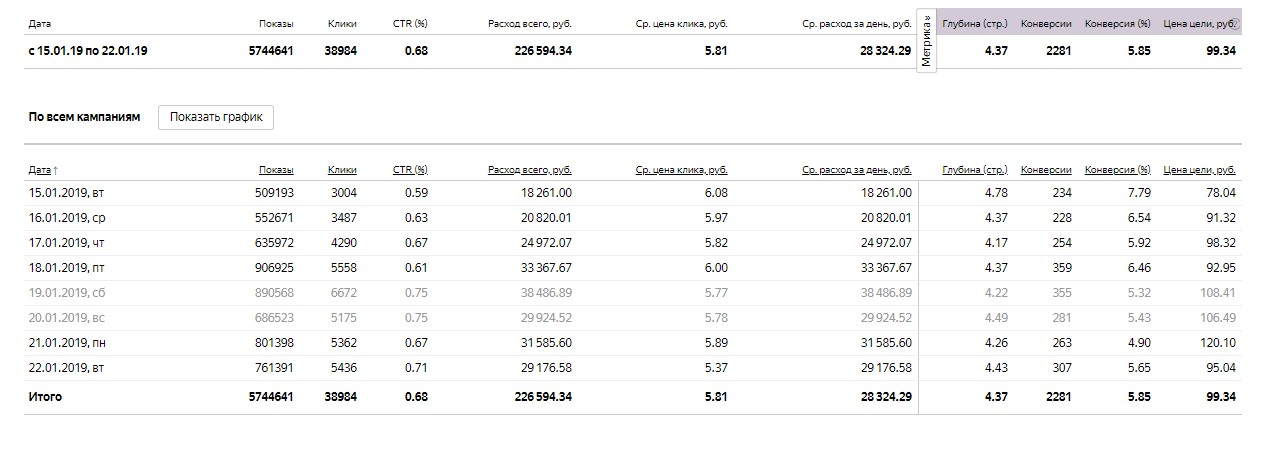The image size is (1261, 451).
Task: Sort by Ср. расход за день header
Action: click(x=856, y=170)
